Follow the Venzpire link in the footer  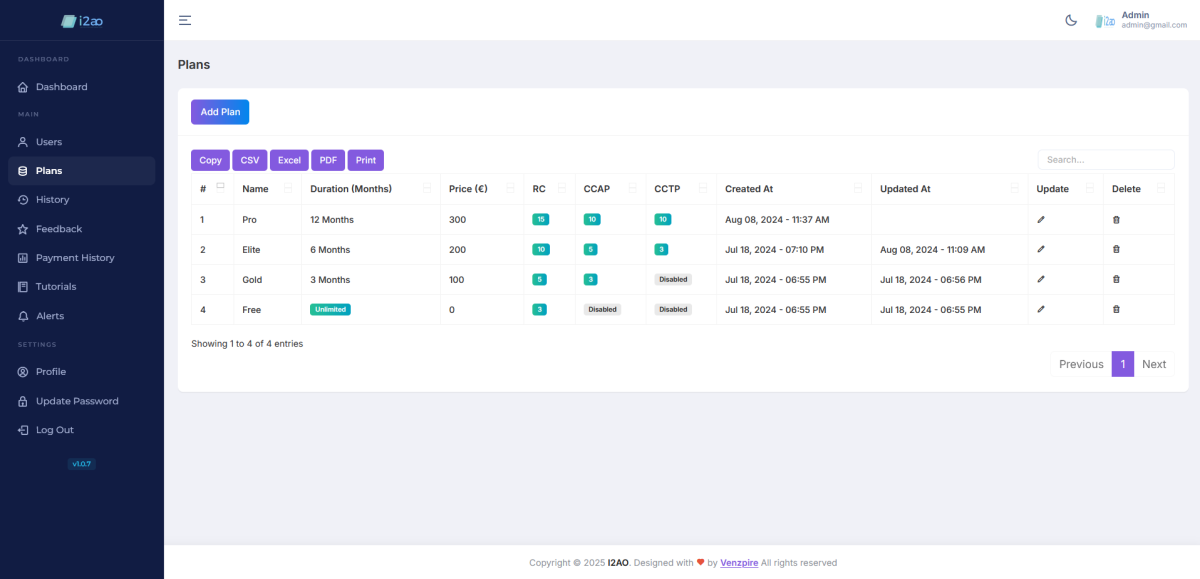[x=739, y=563]
